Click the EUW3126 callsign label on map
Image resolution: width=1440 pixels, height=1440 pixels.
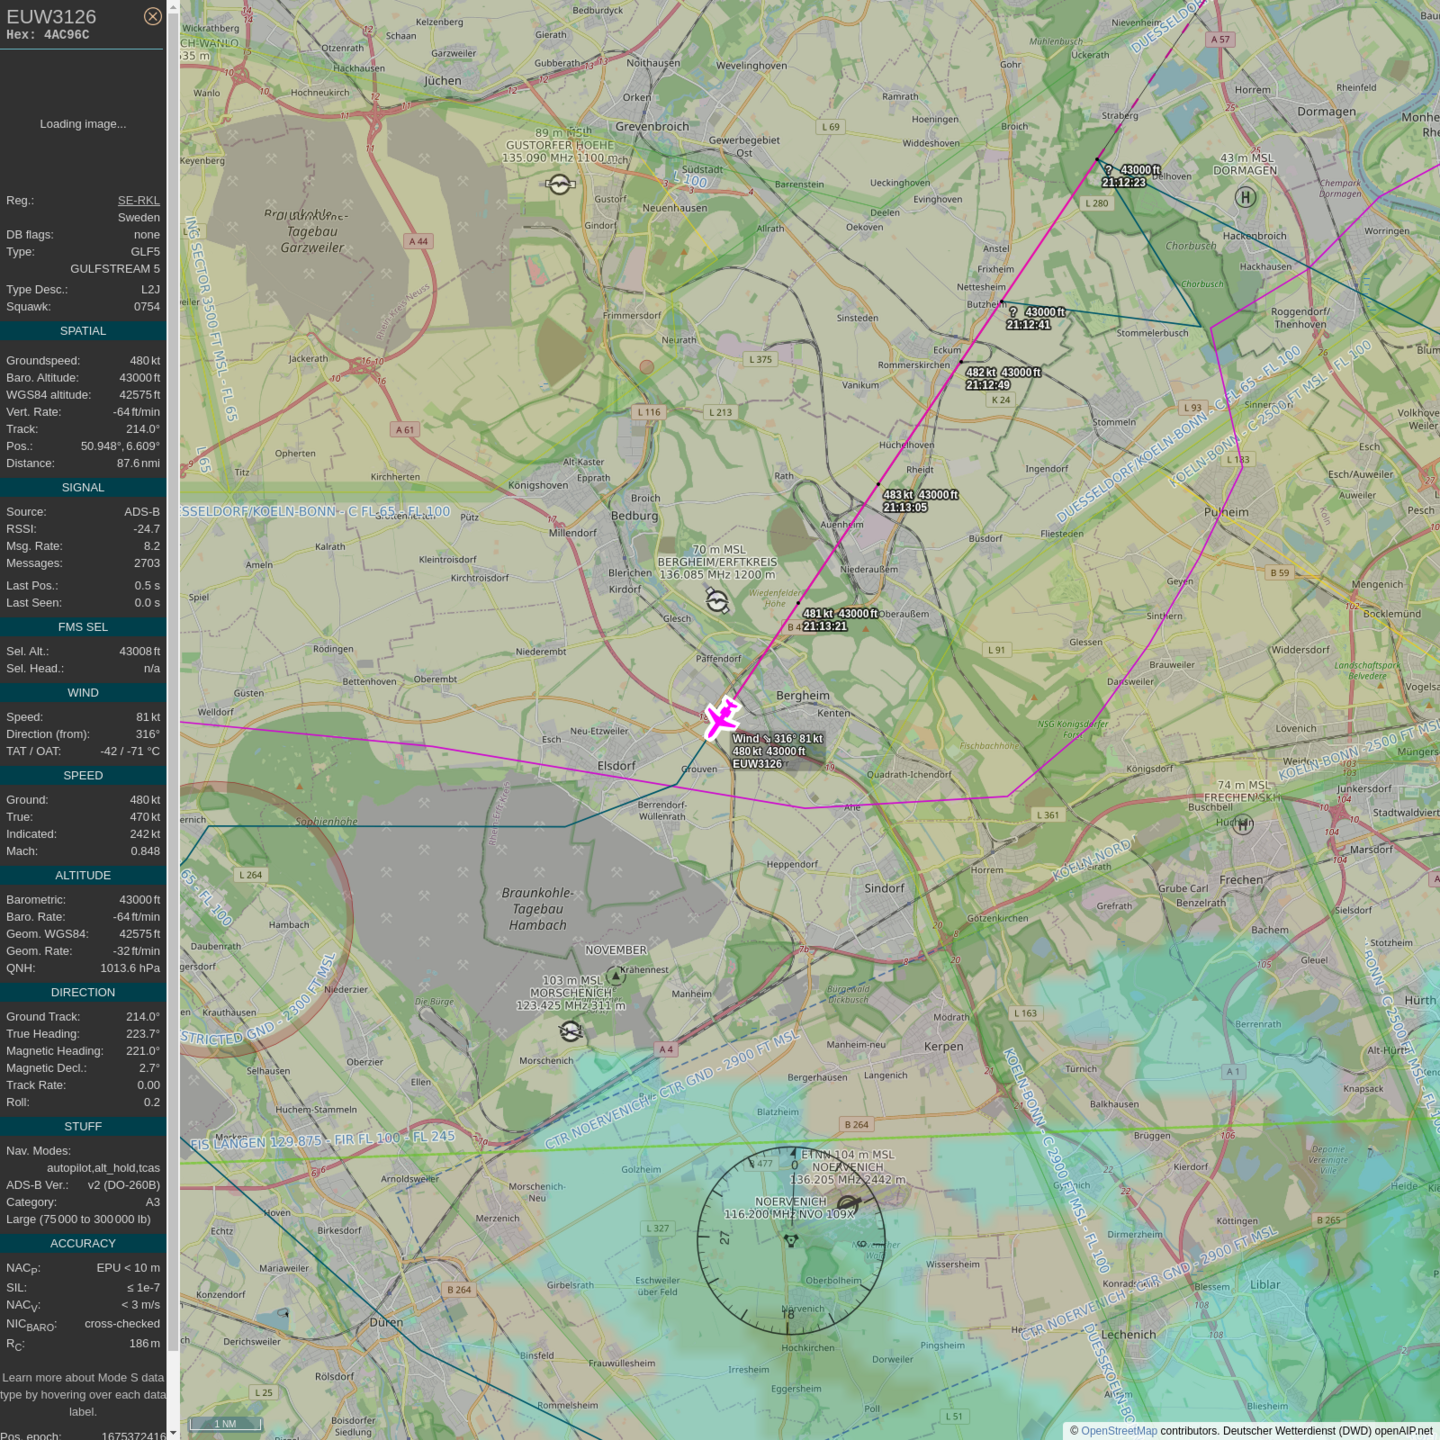(757, 764)
